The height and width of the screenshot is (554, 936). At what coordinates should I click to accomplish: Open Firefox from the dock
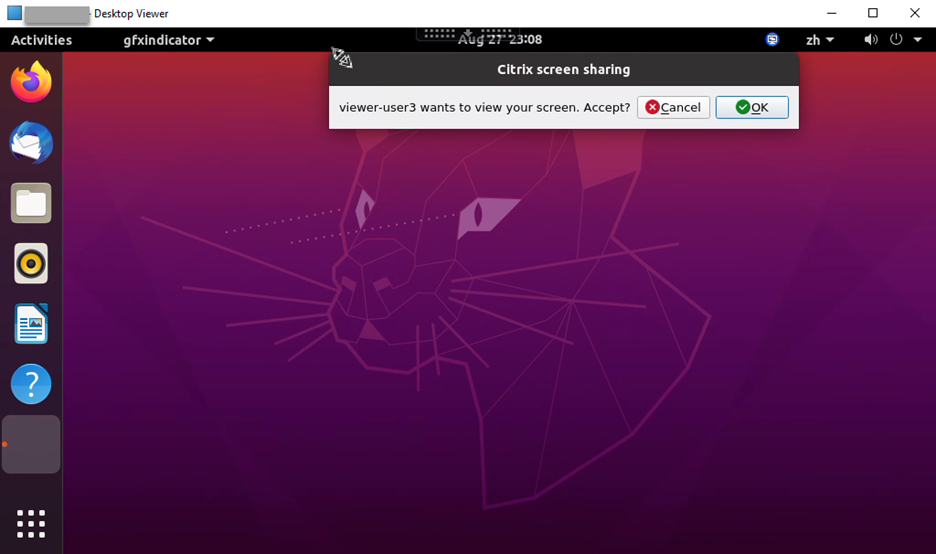click(x=31, y=82)
